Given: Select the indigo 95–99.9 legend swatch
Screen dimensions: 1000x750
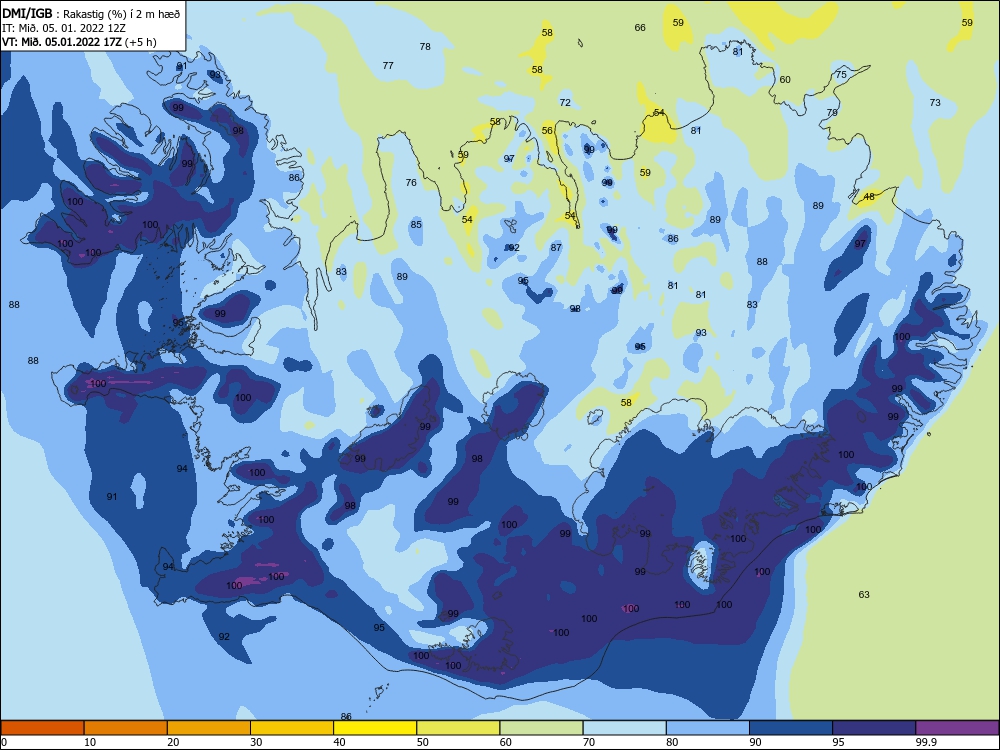Looking at the screenshot, I should (x=874, y=728).
